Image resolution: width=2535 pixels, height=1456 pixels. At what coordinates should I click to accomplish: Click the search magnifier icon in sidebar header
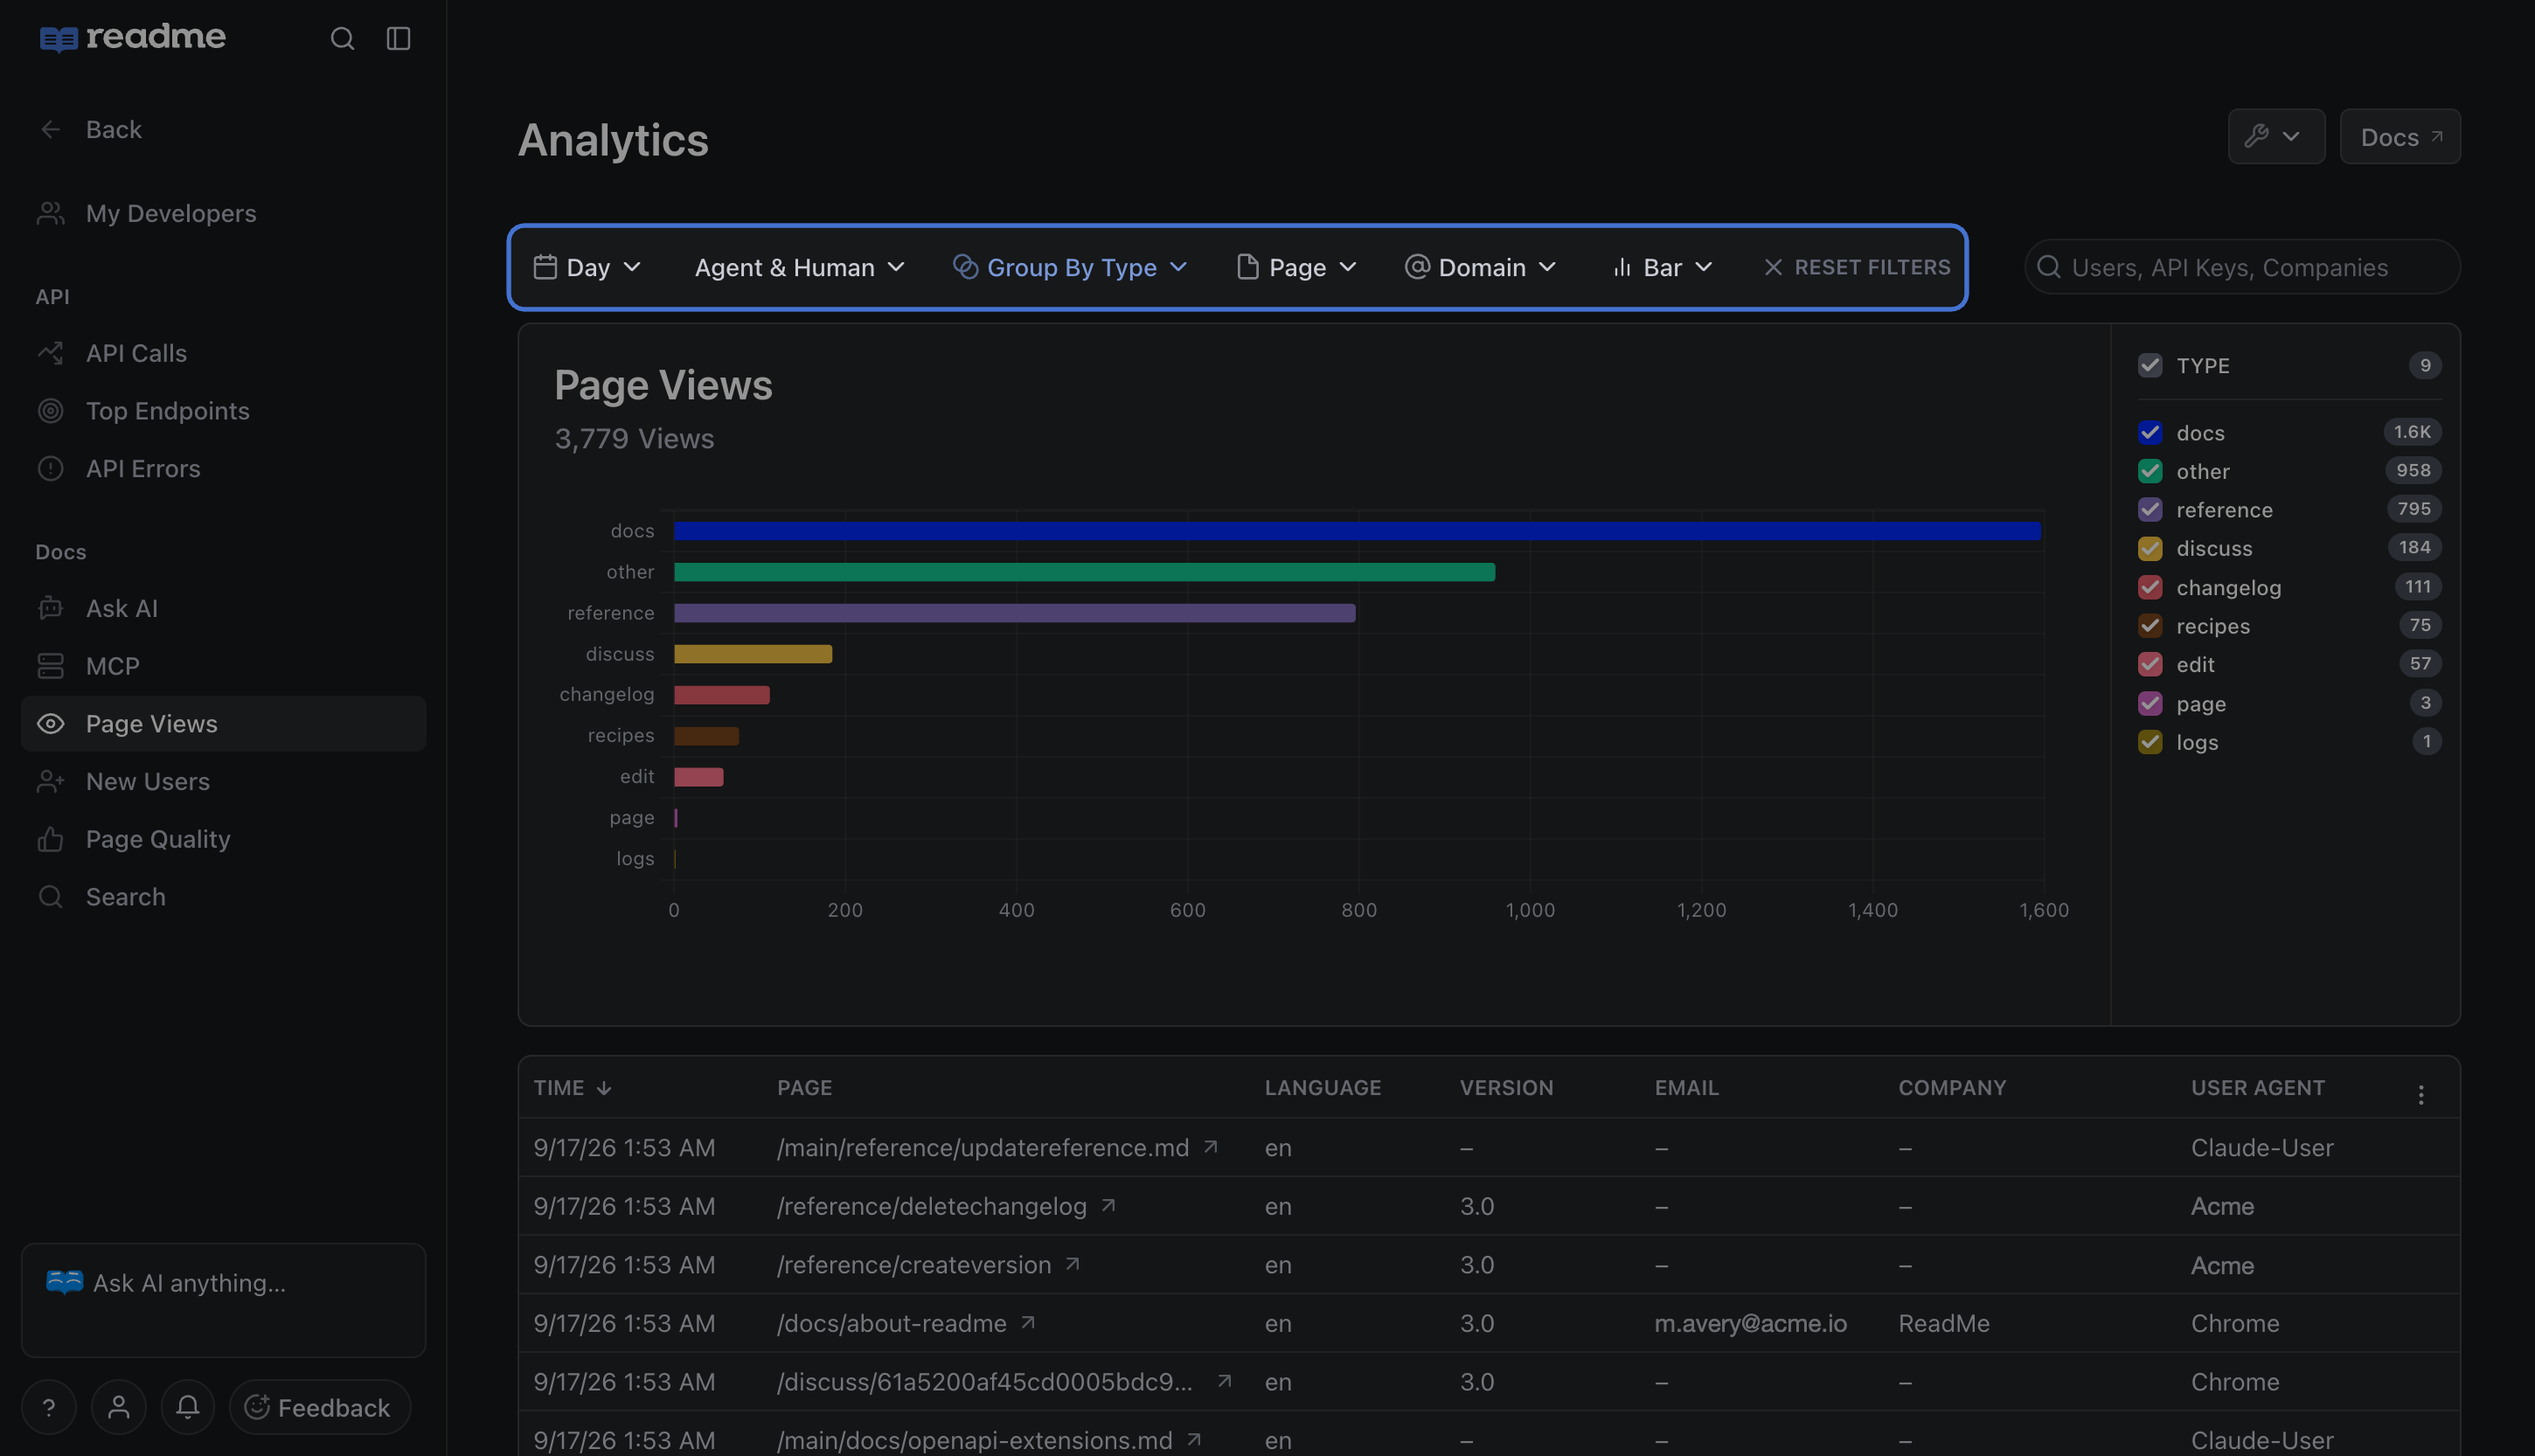342,38
